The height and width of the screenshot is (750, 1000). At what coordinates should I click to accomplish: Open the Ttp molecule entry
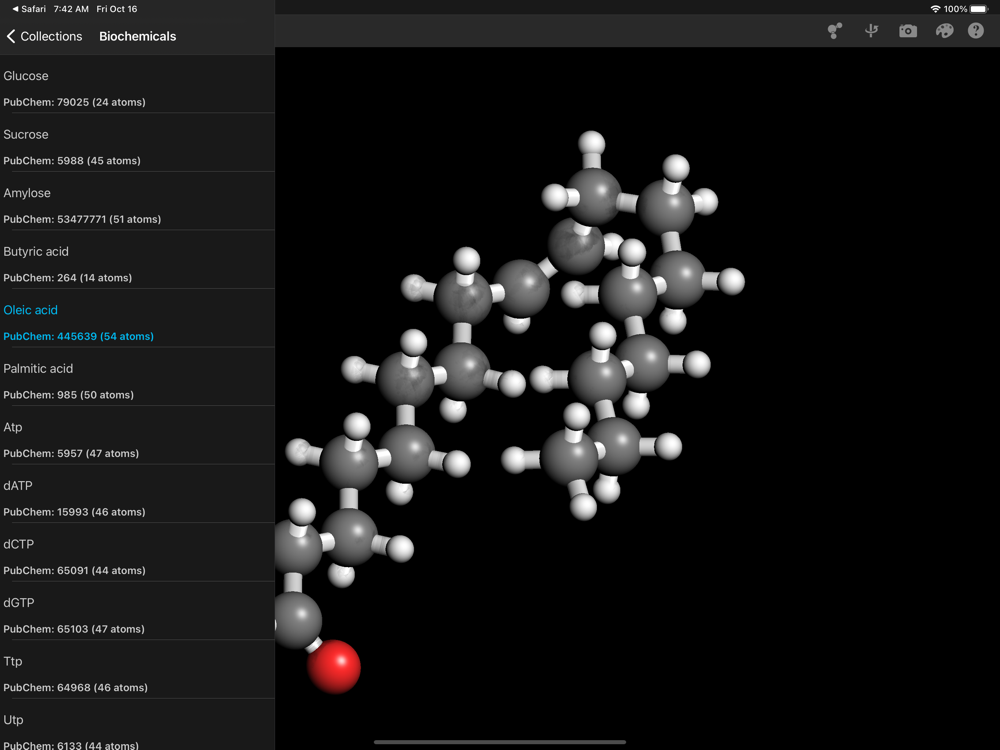[137, 673]
